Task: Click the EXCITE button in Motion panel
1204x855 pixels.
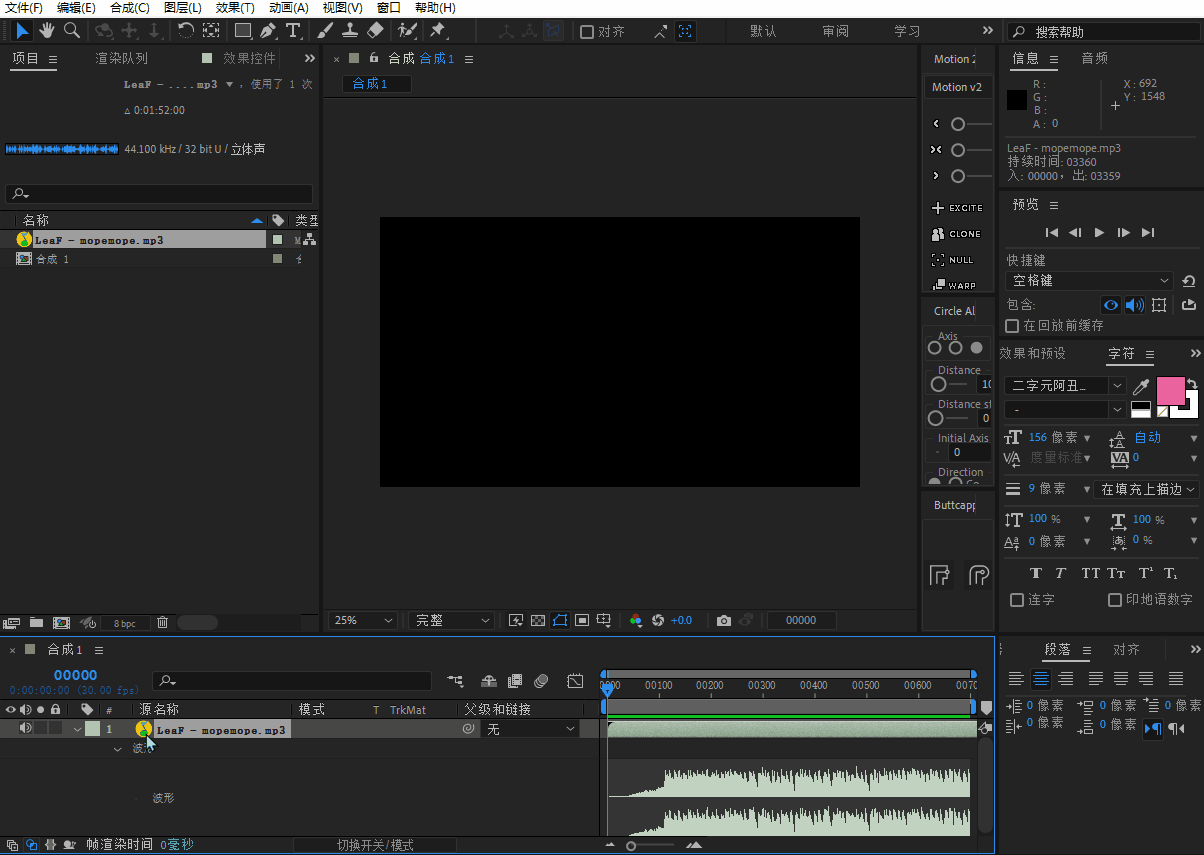Action: coord(957,208)
